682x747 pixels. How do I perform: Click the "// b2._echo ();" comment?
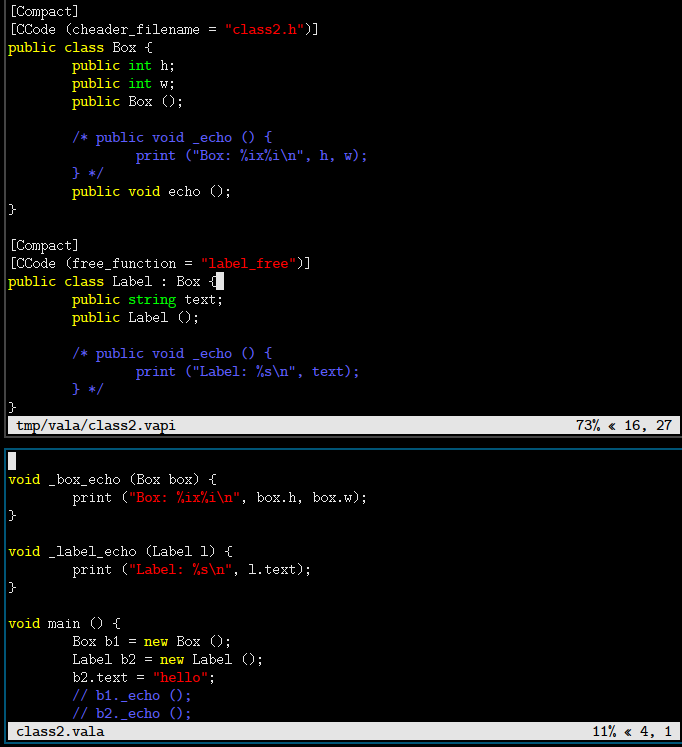(131, 714)
